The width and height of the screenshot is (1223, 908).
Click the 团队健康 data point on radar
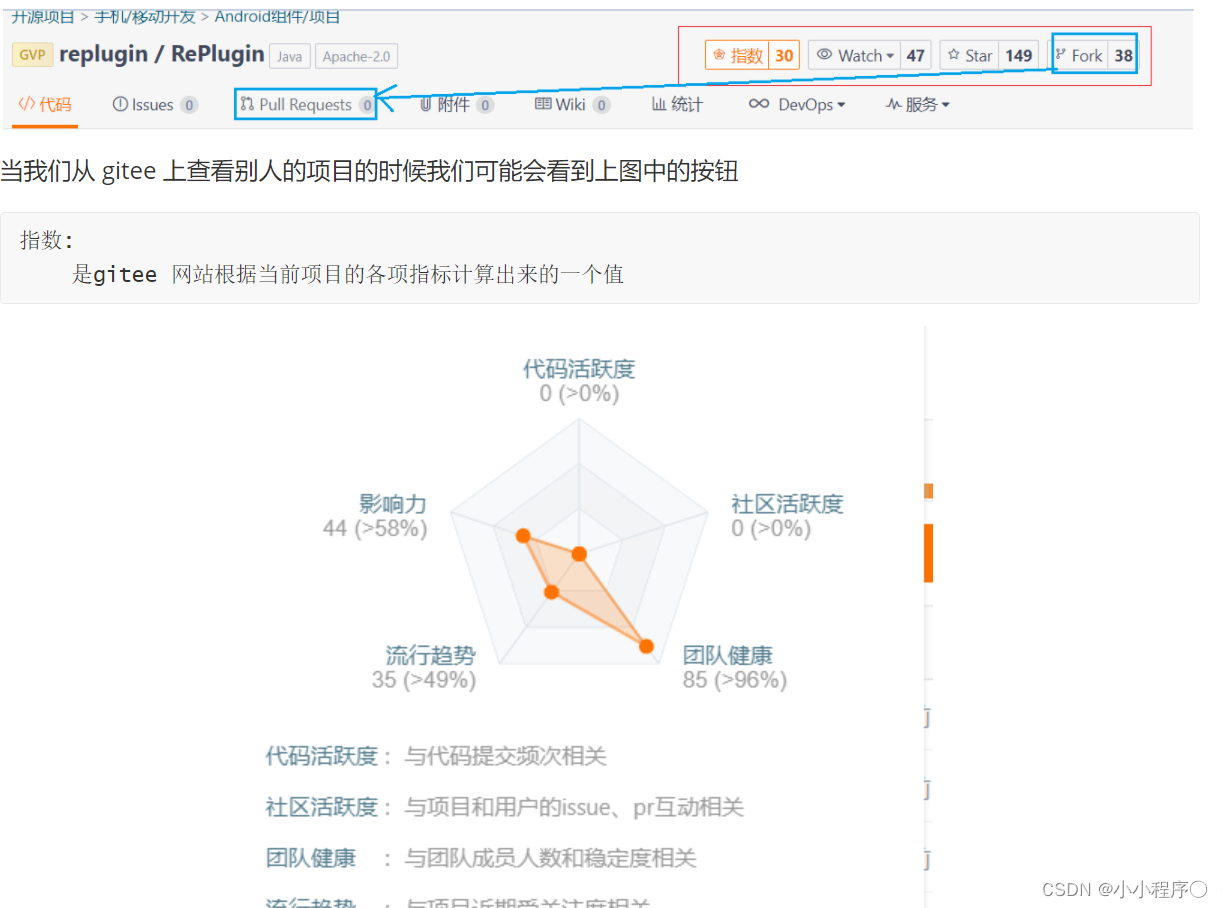click(646, 646)
